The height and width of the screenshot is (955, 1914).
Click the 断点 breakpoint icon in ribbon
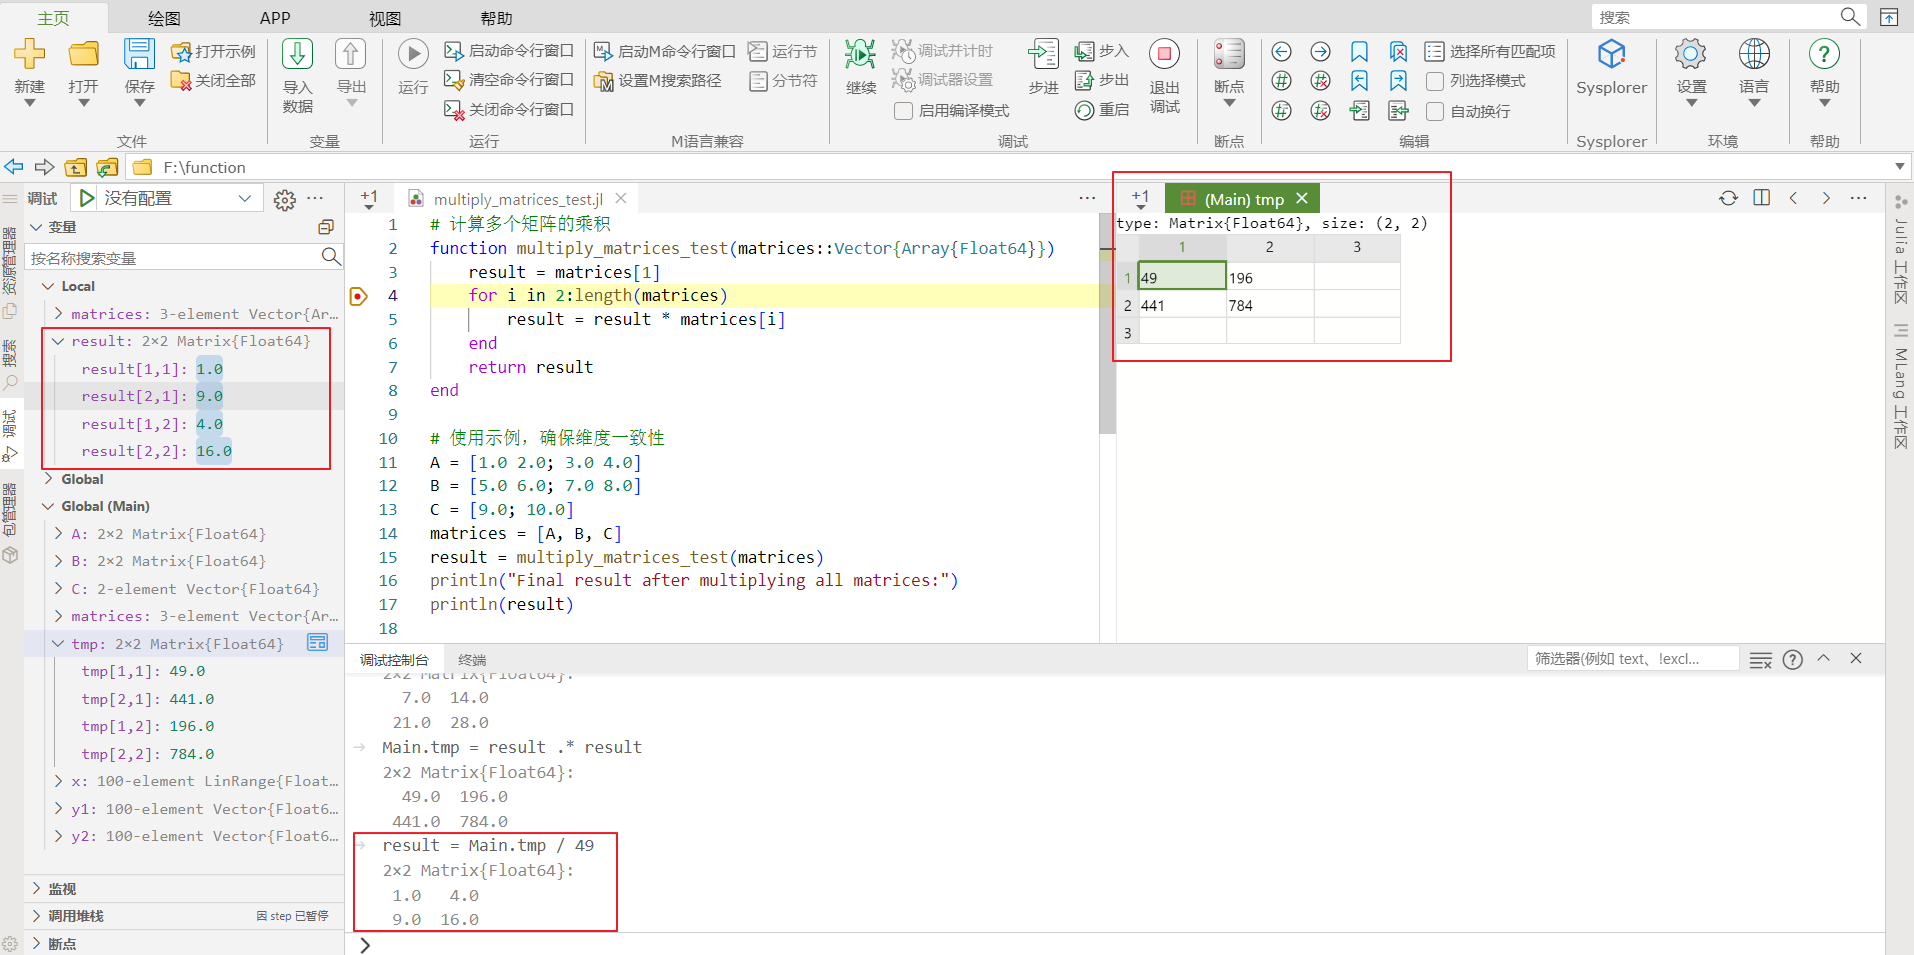(x=1229, y=54)
